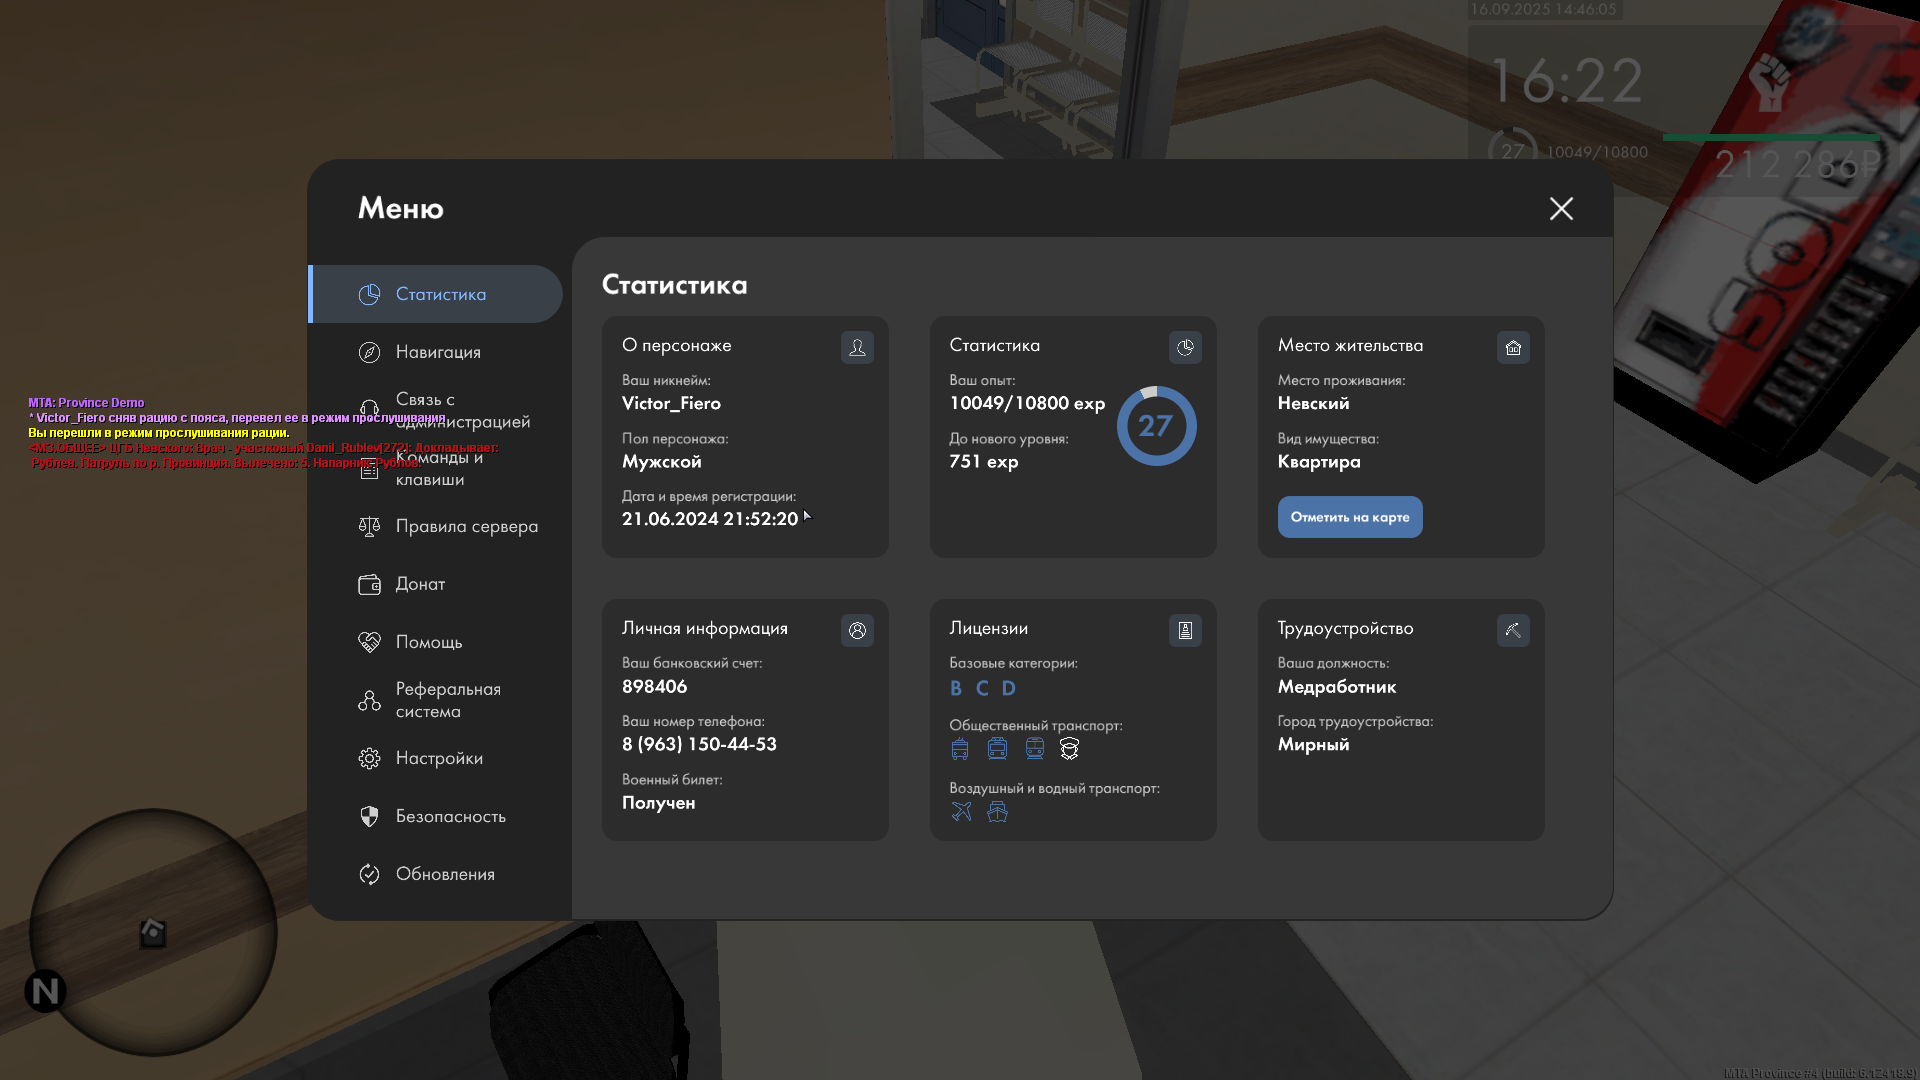
Task: Click the airplane license icon
Action: (x=961, y=812)
